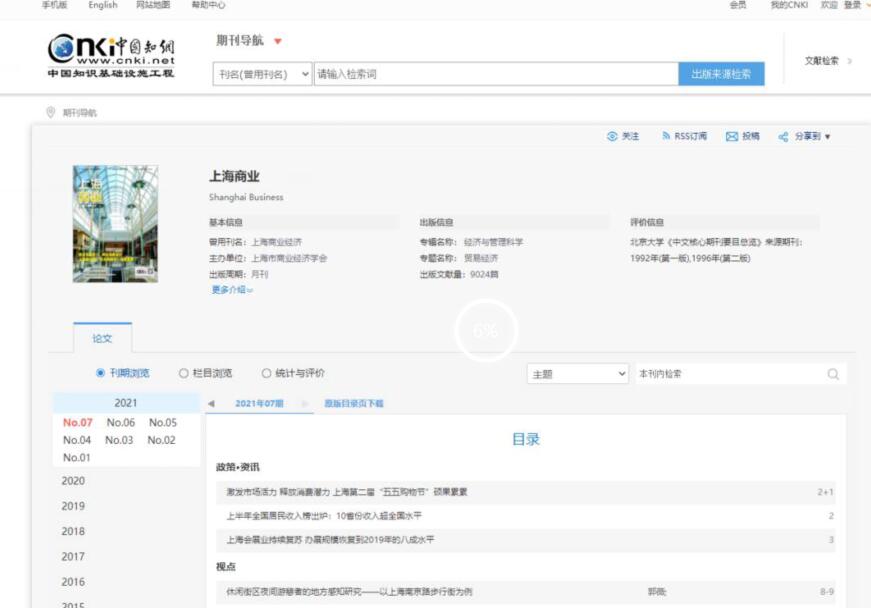Select issue No.07 of 2021
The height and width of the screenshot is (608, 871).
click(x=78, y=423)
